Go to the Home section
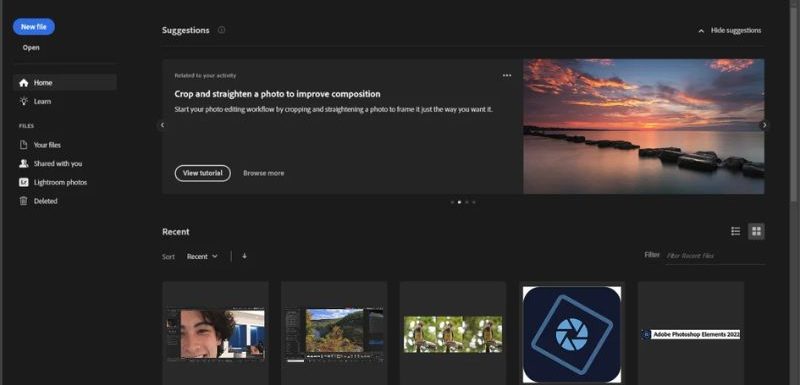 (65, 83)
